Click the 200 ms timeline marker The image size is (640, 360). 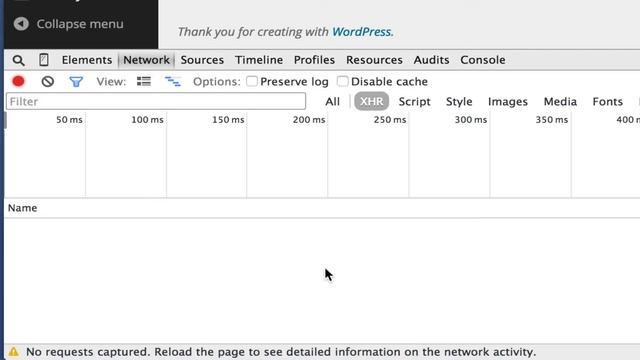[309, 120]
